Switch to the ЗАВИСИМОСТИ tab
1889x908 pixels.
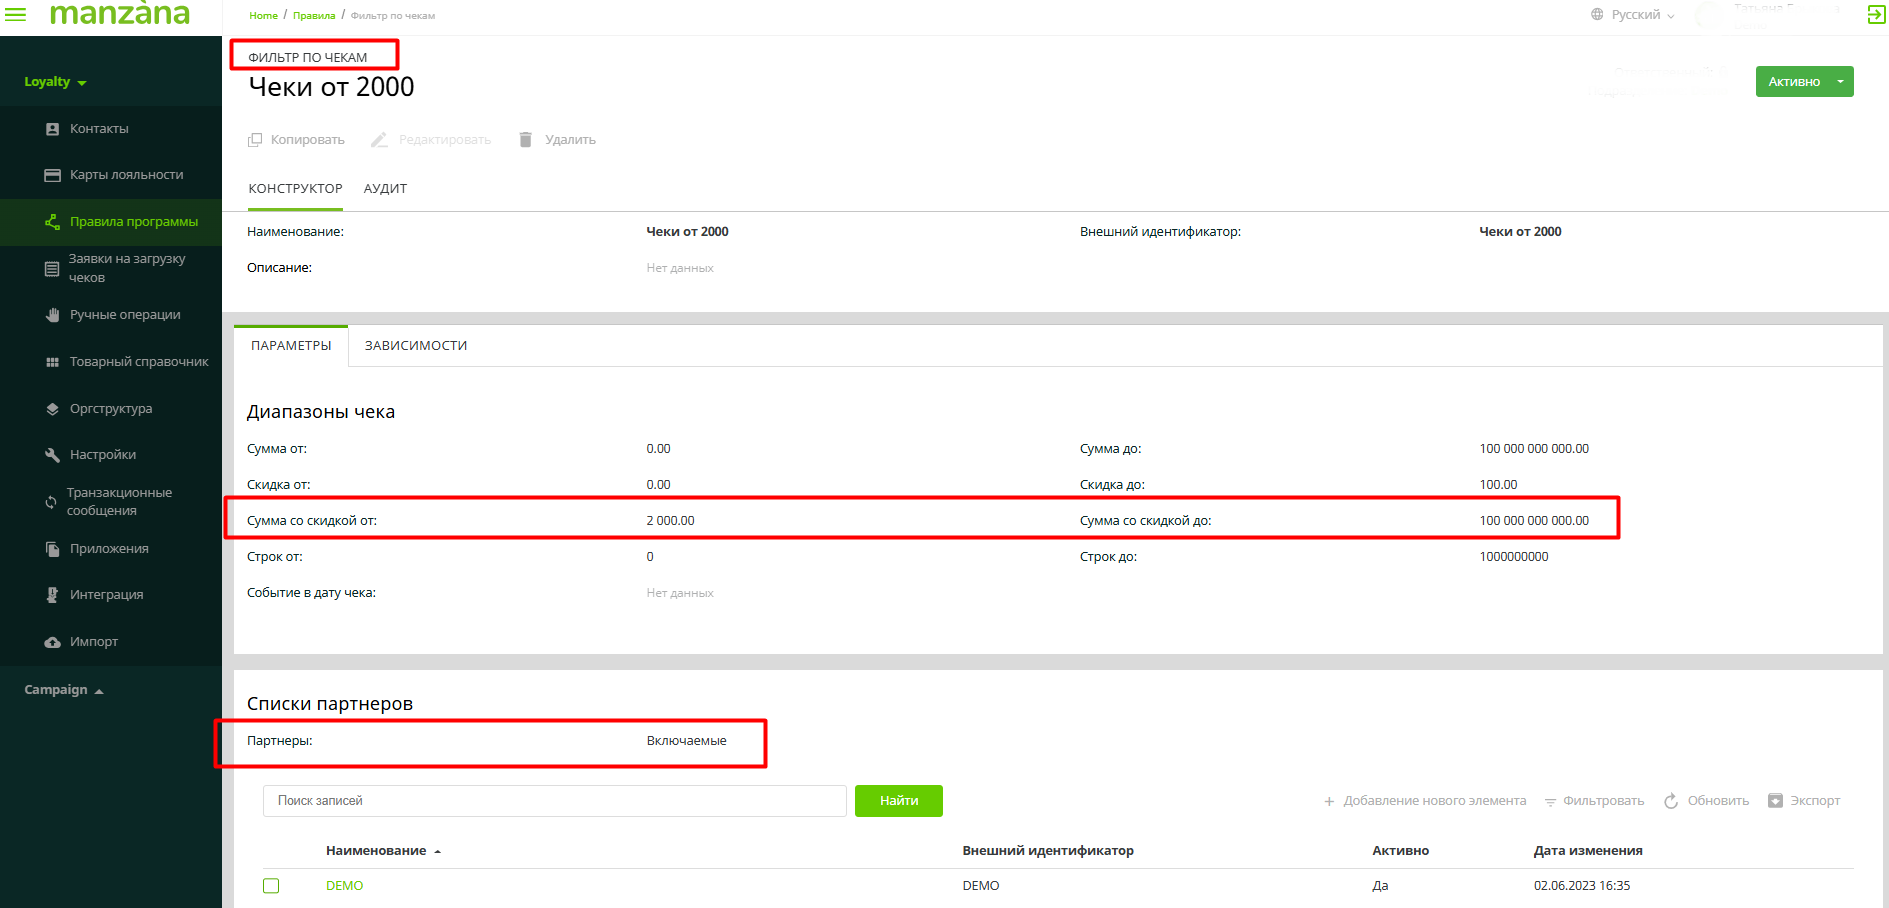pyautogui.click(x=416, y=346)
